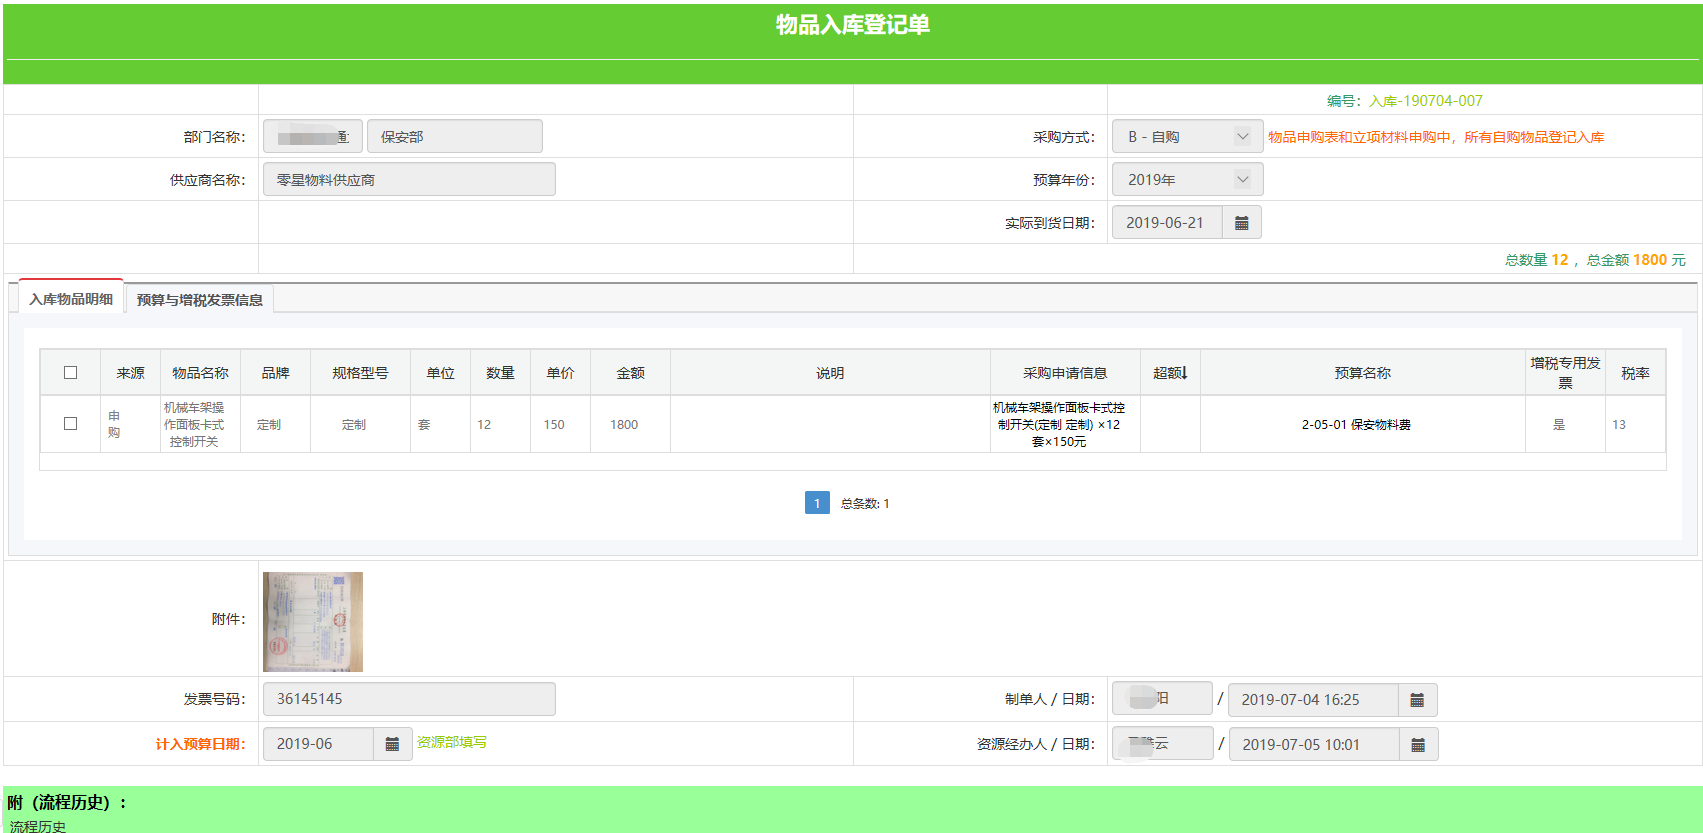The image size is (1703, 833).
Task: Click the 发票号码 input field
Action: click(x=409, y=699)
